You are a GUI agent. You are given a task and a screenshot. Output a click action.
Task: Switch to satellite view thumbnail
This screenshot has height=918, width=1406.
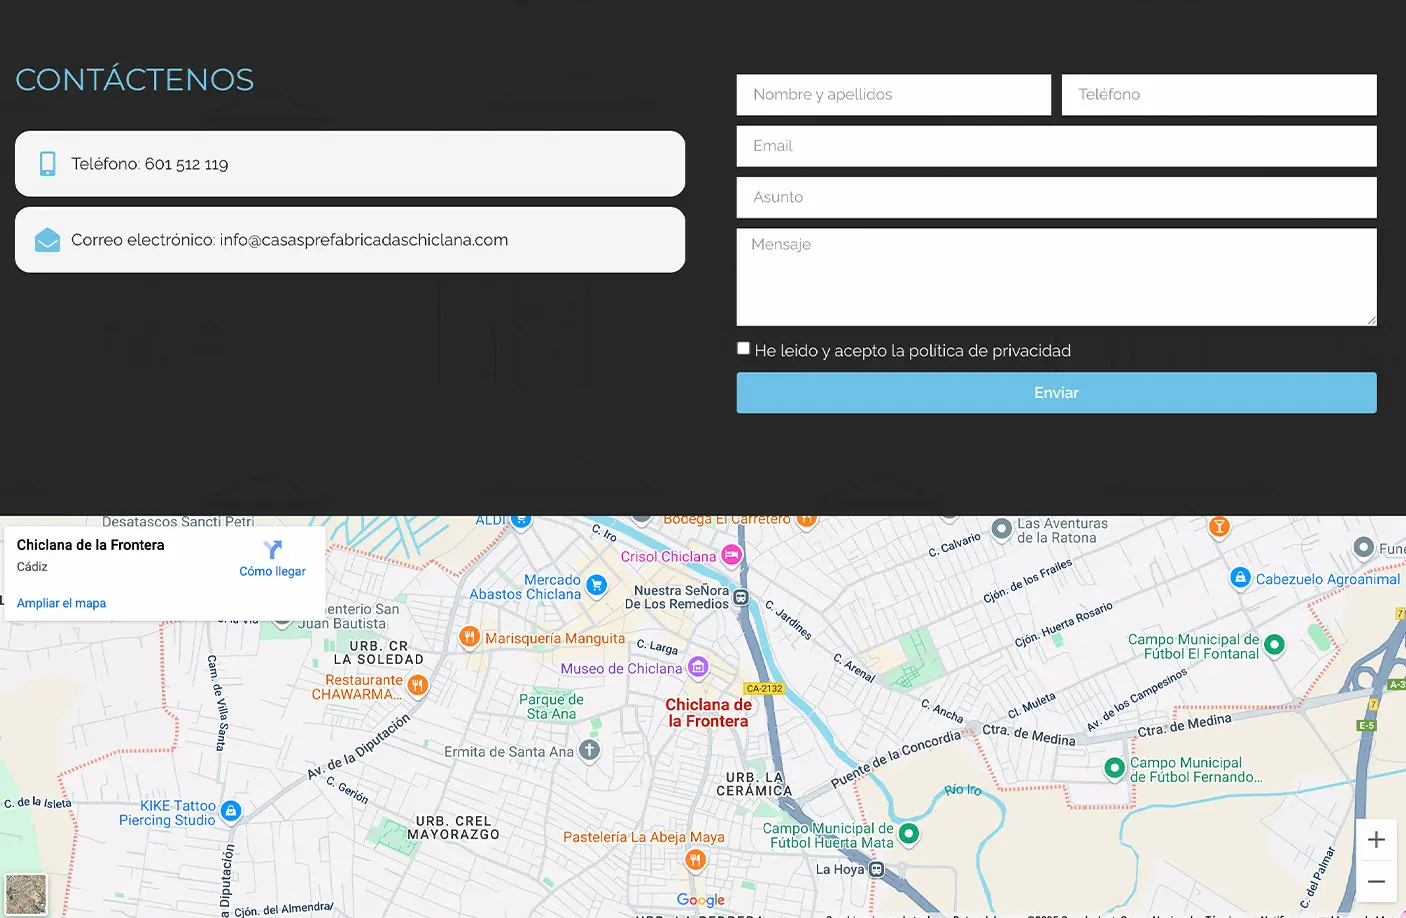[26, 894]
